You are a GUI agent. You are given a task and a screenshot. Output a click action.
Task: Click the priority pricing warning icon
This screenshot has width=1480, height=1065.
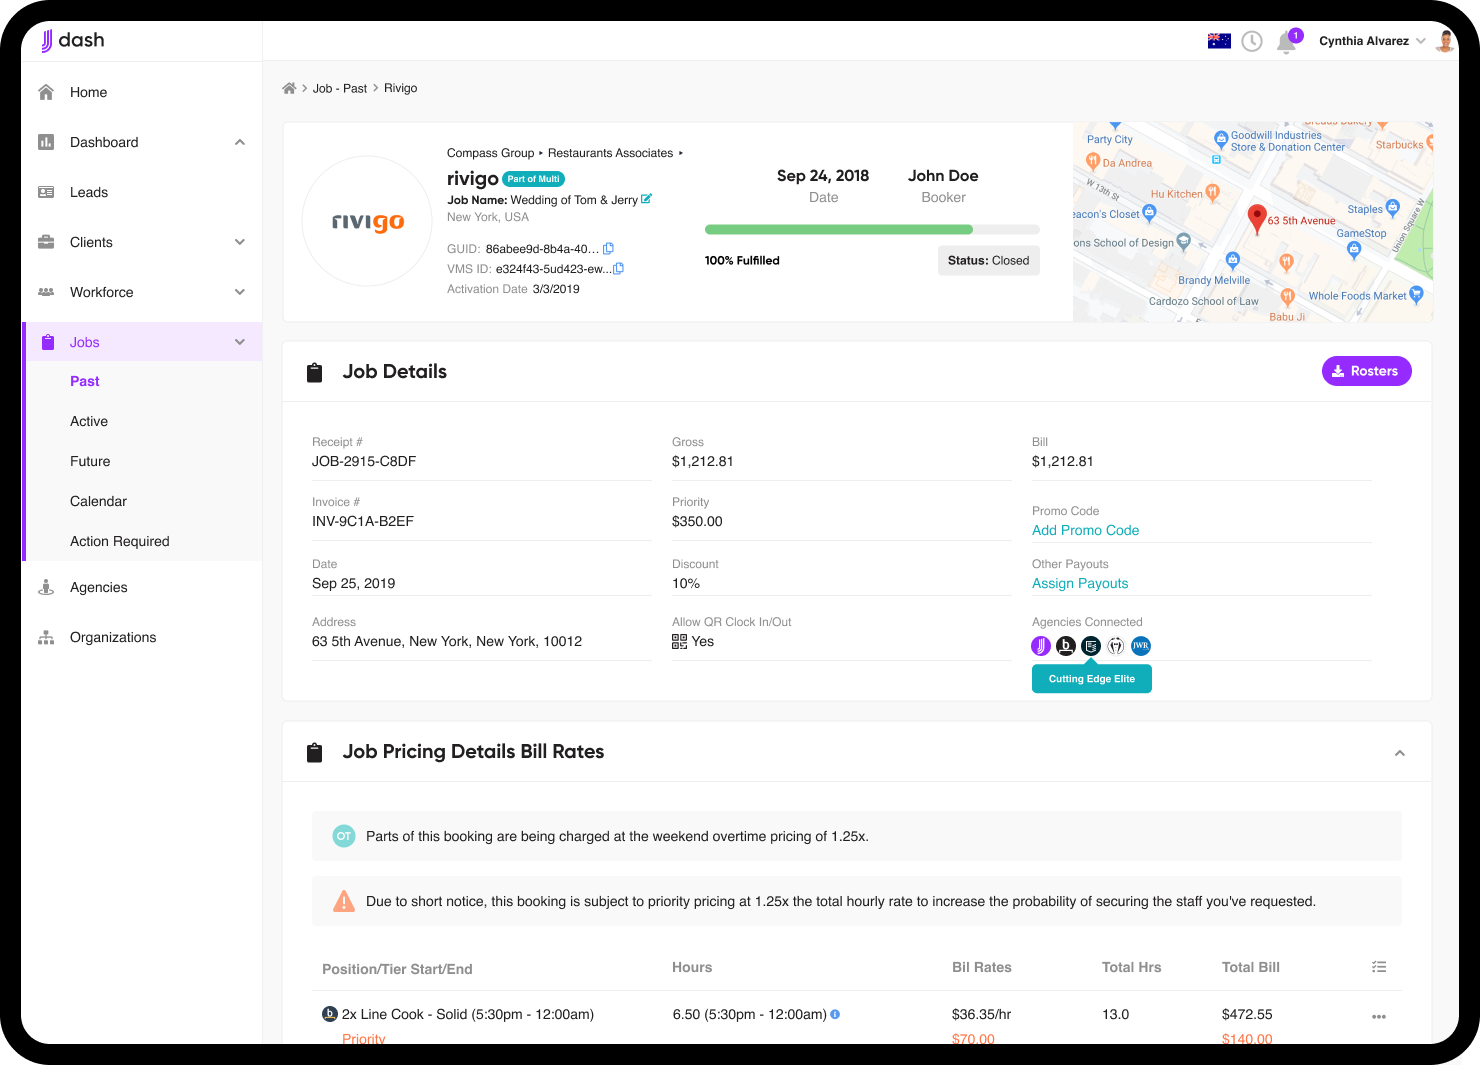pyautogui.click(x=344, y=901)
